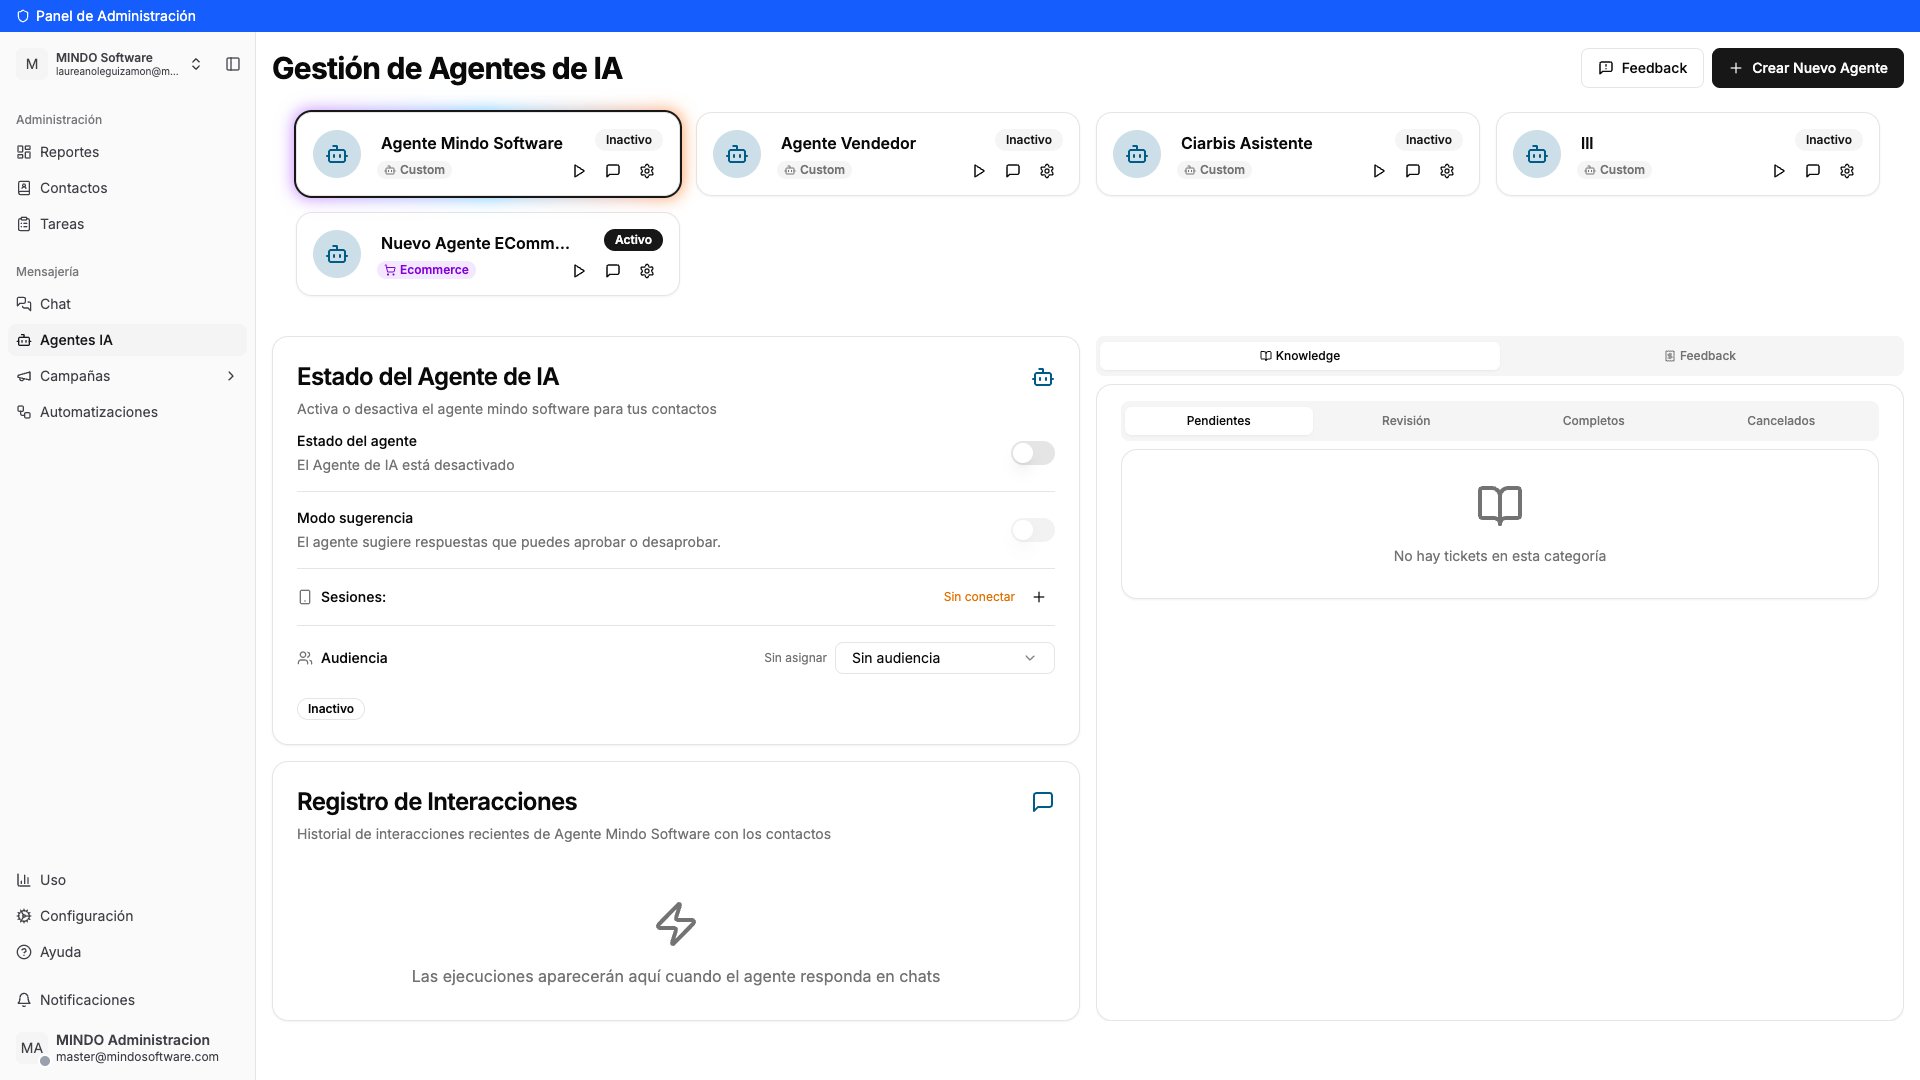
Task: Click the Custom tag on Ciarbis Asistente card
Action: click(1214, 170)
